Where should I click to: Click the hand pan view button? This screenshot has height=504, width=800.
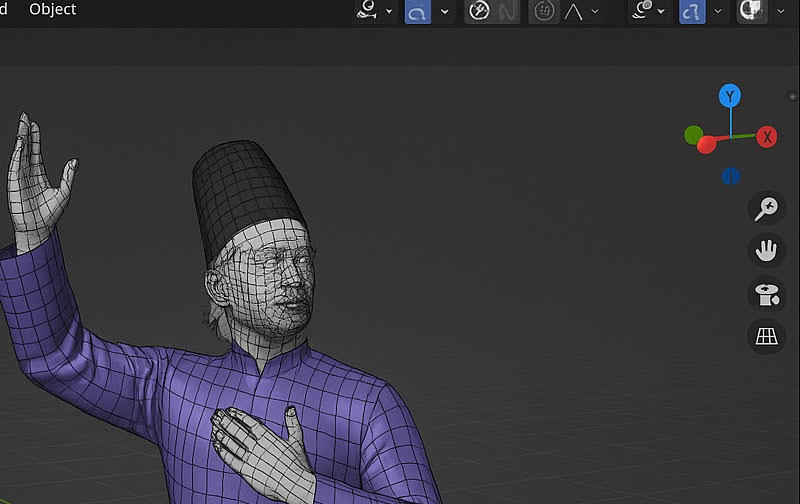click(x=766, y=250)
